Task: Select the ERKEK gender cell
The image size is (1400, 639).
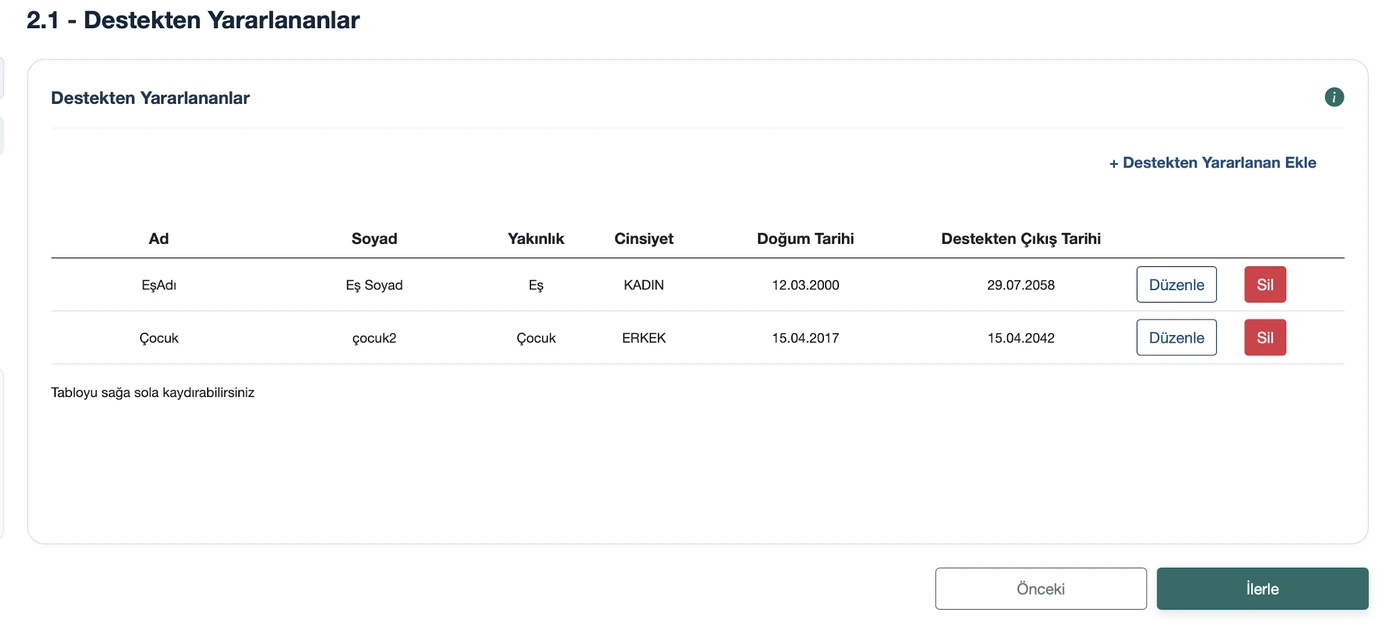Action: [x=644, y=338]
